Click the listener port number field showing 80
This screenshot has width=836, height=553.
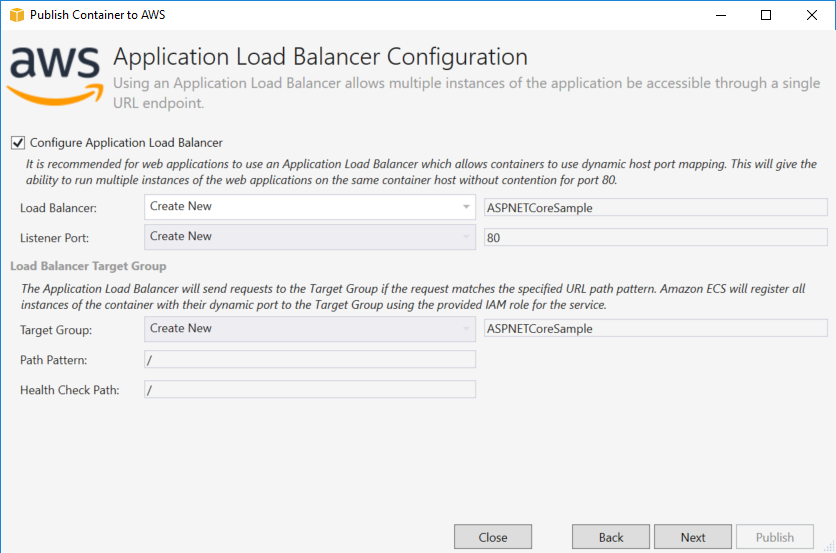click(x=654, y=237)
